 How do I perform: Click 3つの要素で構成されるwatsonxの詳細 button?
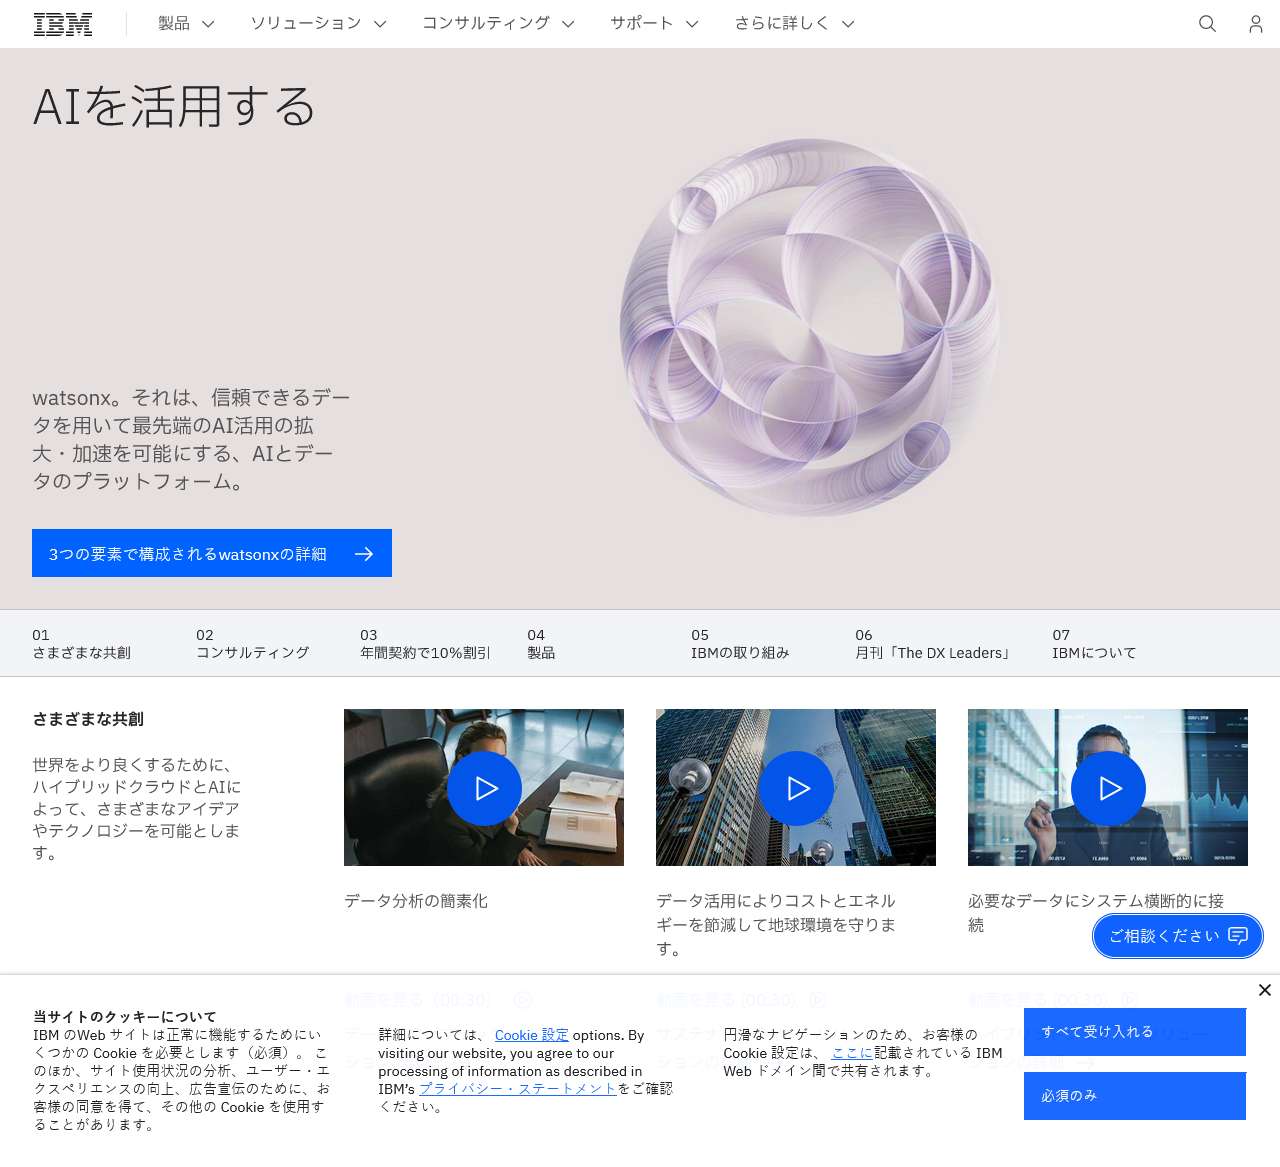coord(212,553)
